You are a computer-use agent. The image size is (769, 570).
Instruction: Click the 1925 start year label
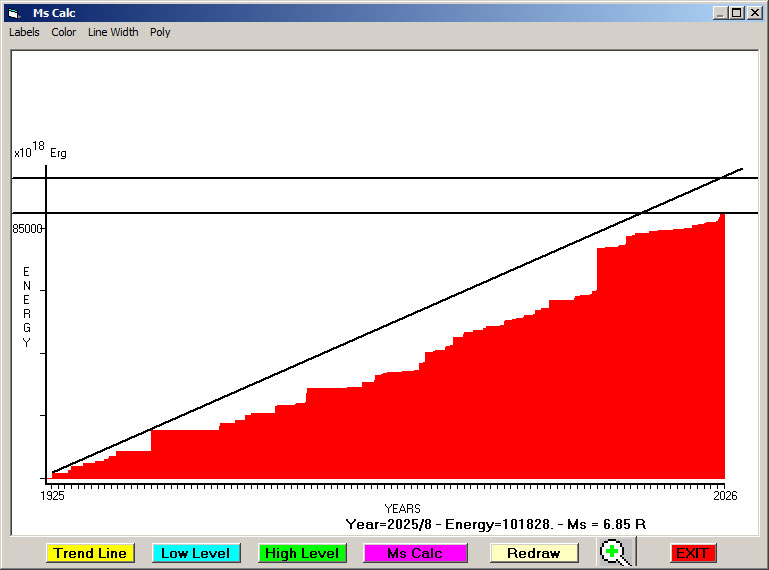pos(52,495)
